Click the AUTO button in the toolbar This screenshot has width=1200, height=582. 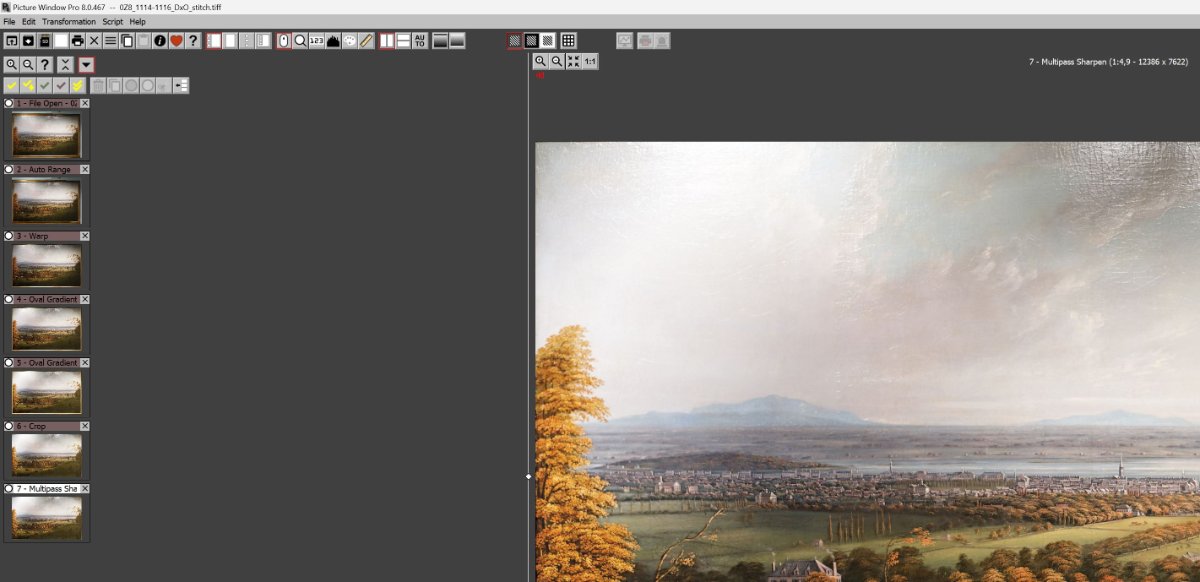pyautogui.click(x=419, y=41)
